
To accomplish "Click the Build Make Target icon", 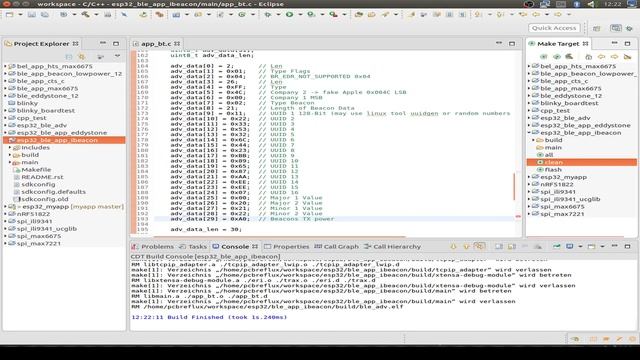I will tap(569, 57).
